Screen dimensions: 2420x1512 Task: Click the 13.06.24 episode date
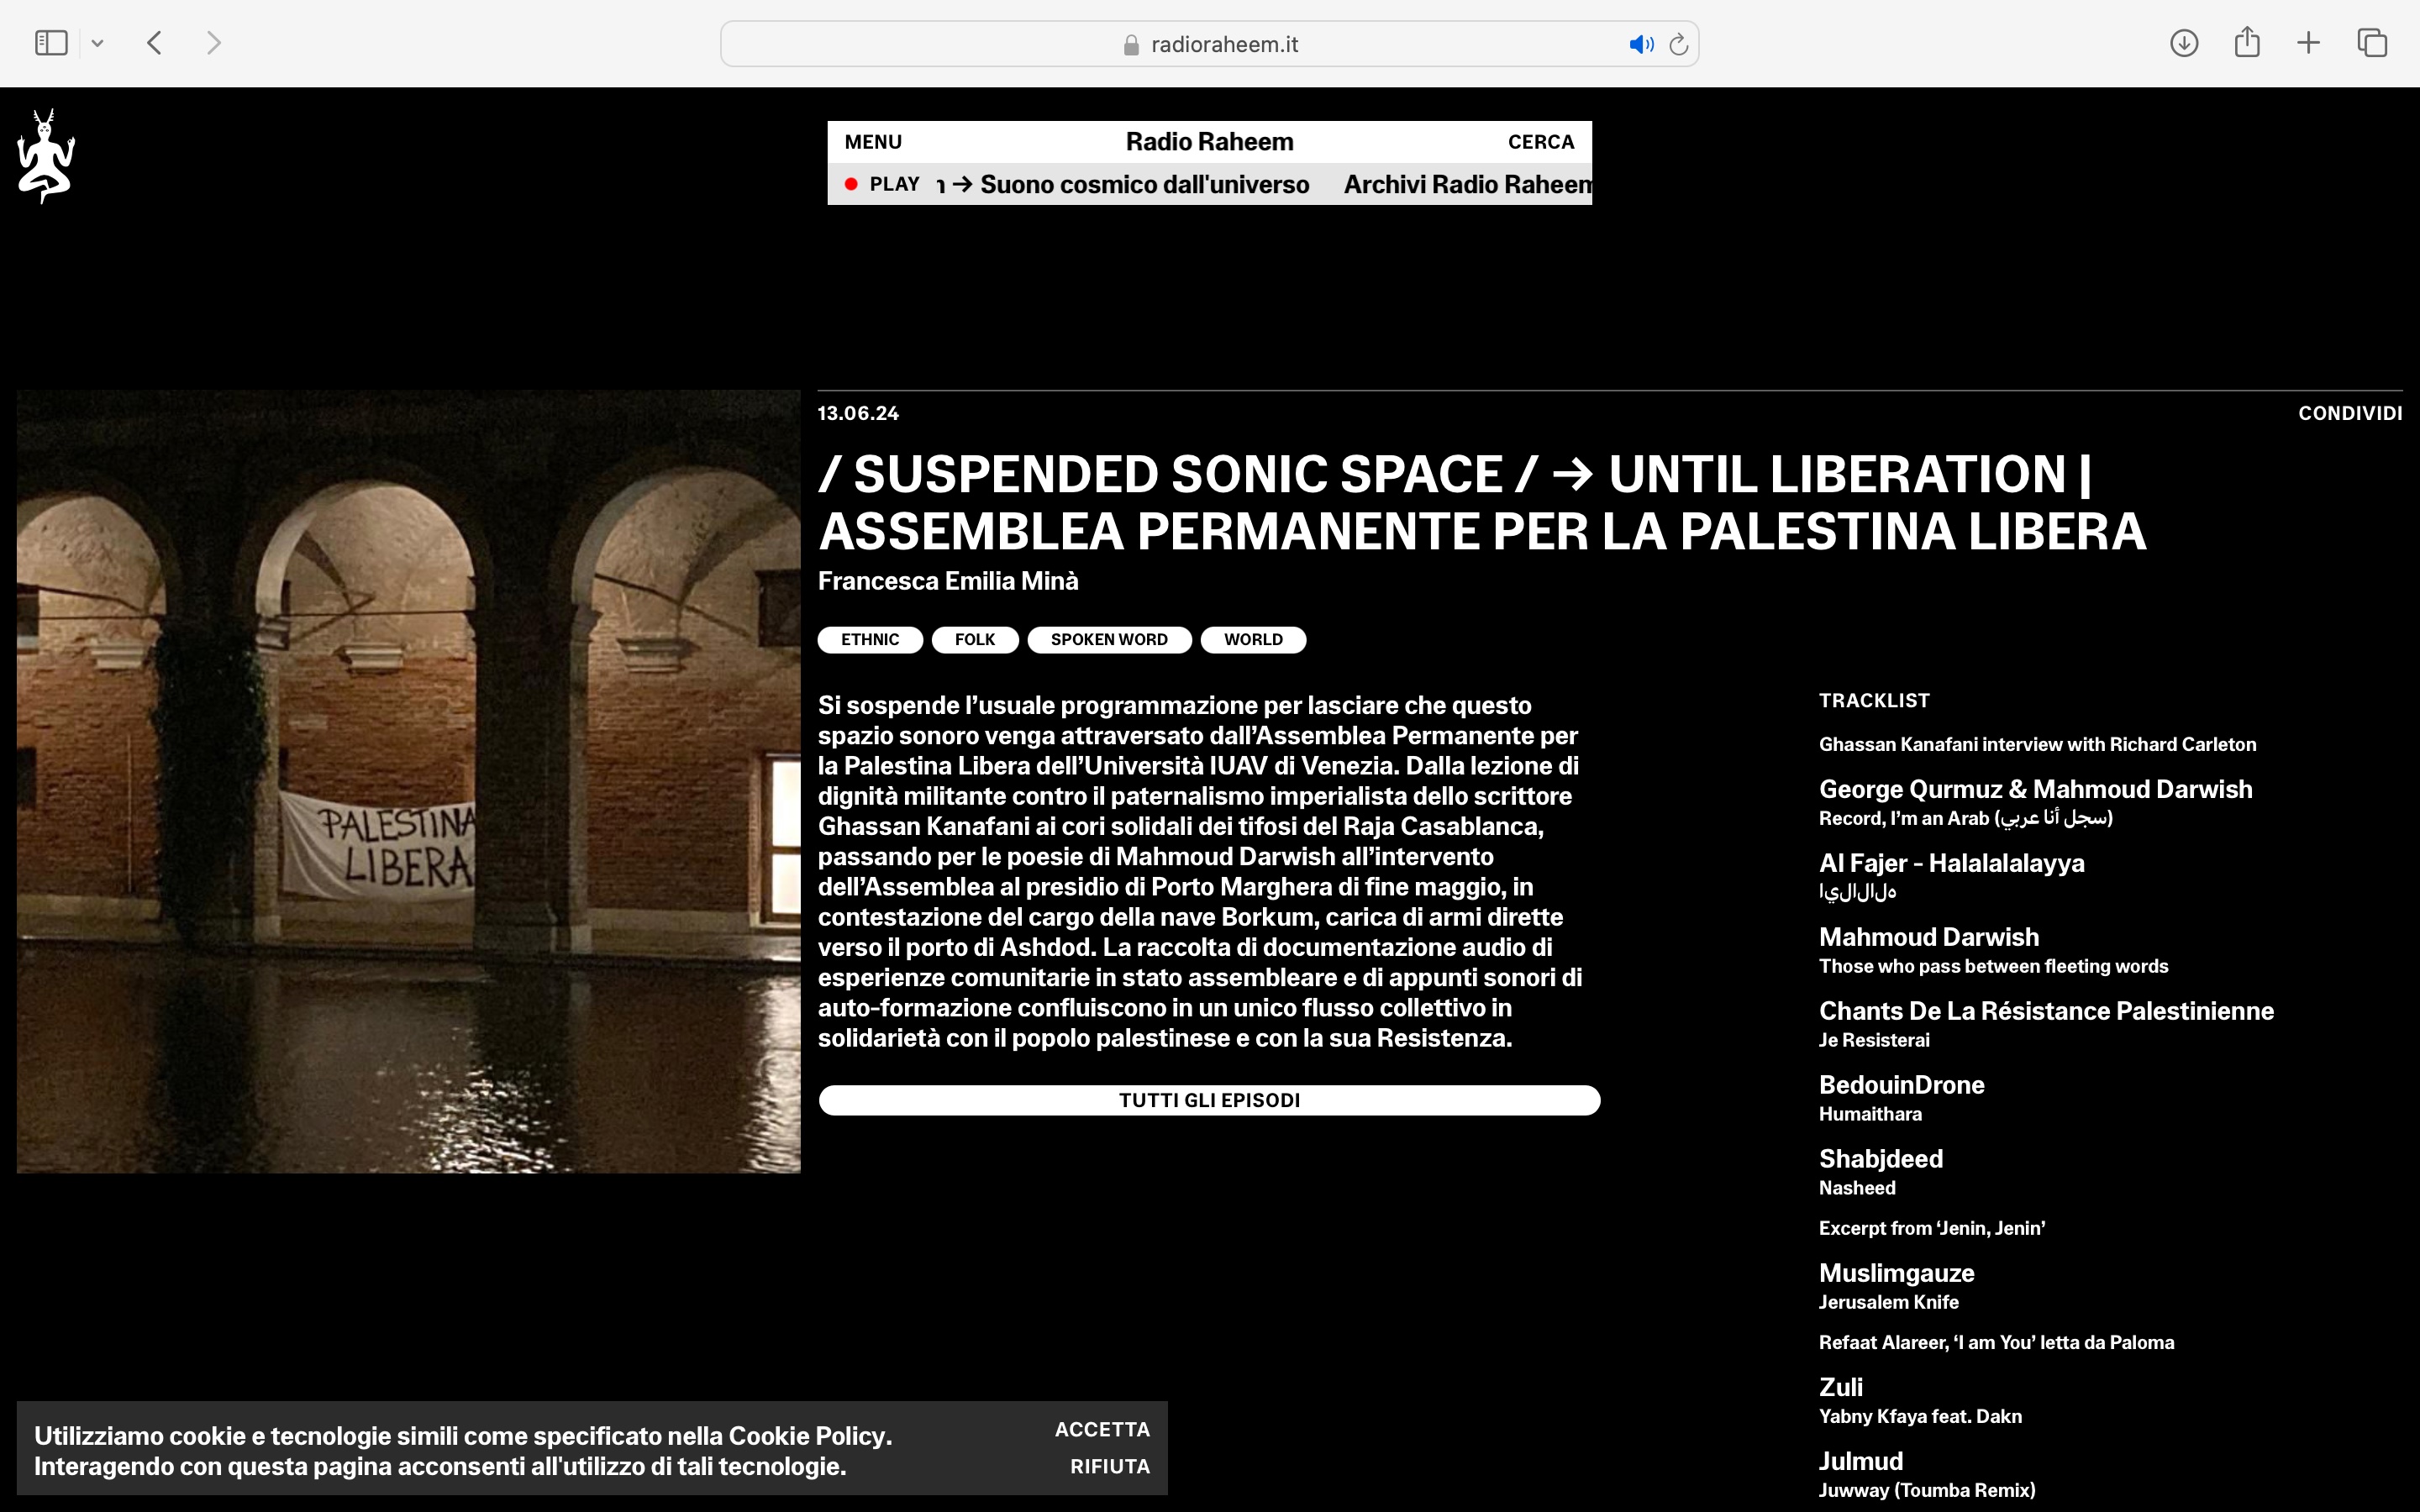[858, 413]
